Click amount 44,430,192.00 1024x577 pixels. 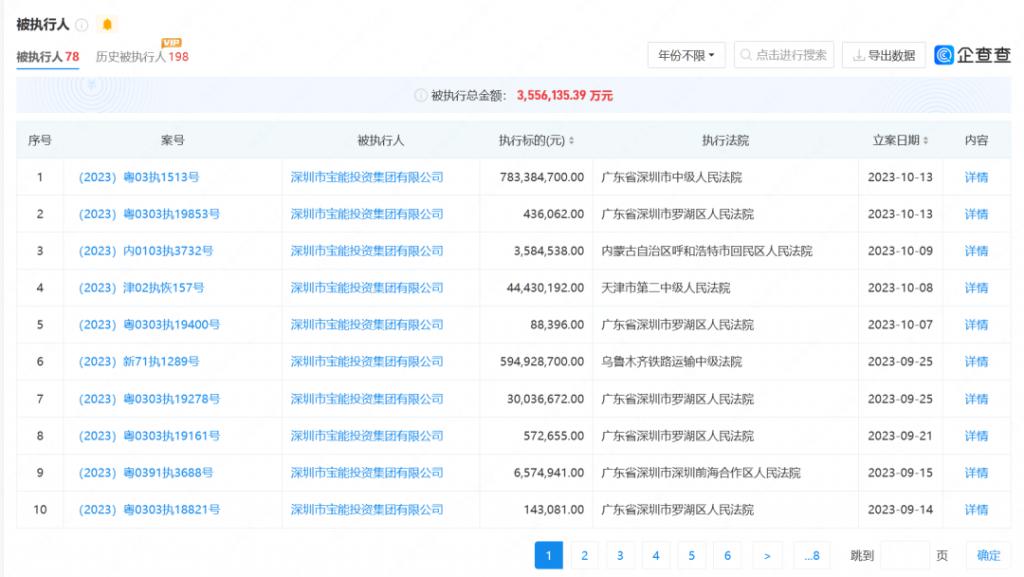coord(545,288)
